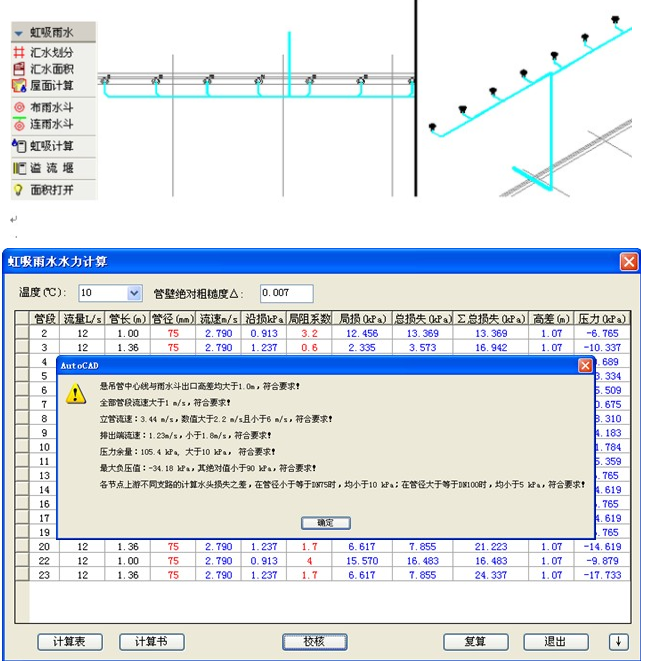Click the 布雨水斗 target icon
The width and height of the screenshot is (646, 662).
pos(19,107)
